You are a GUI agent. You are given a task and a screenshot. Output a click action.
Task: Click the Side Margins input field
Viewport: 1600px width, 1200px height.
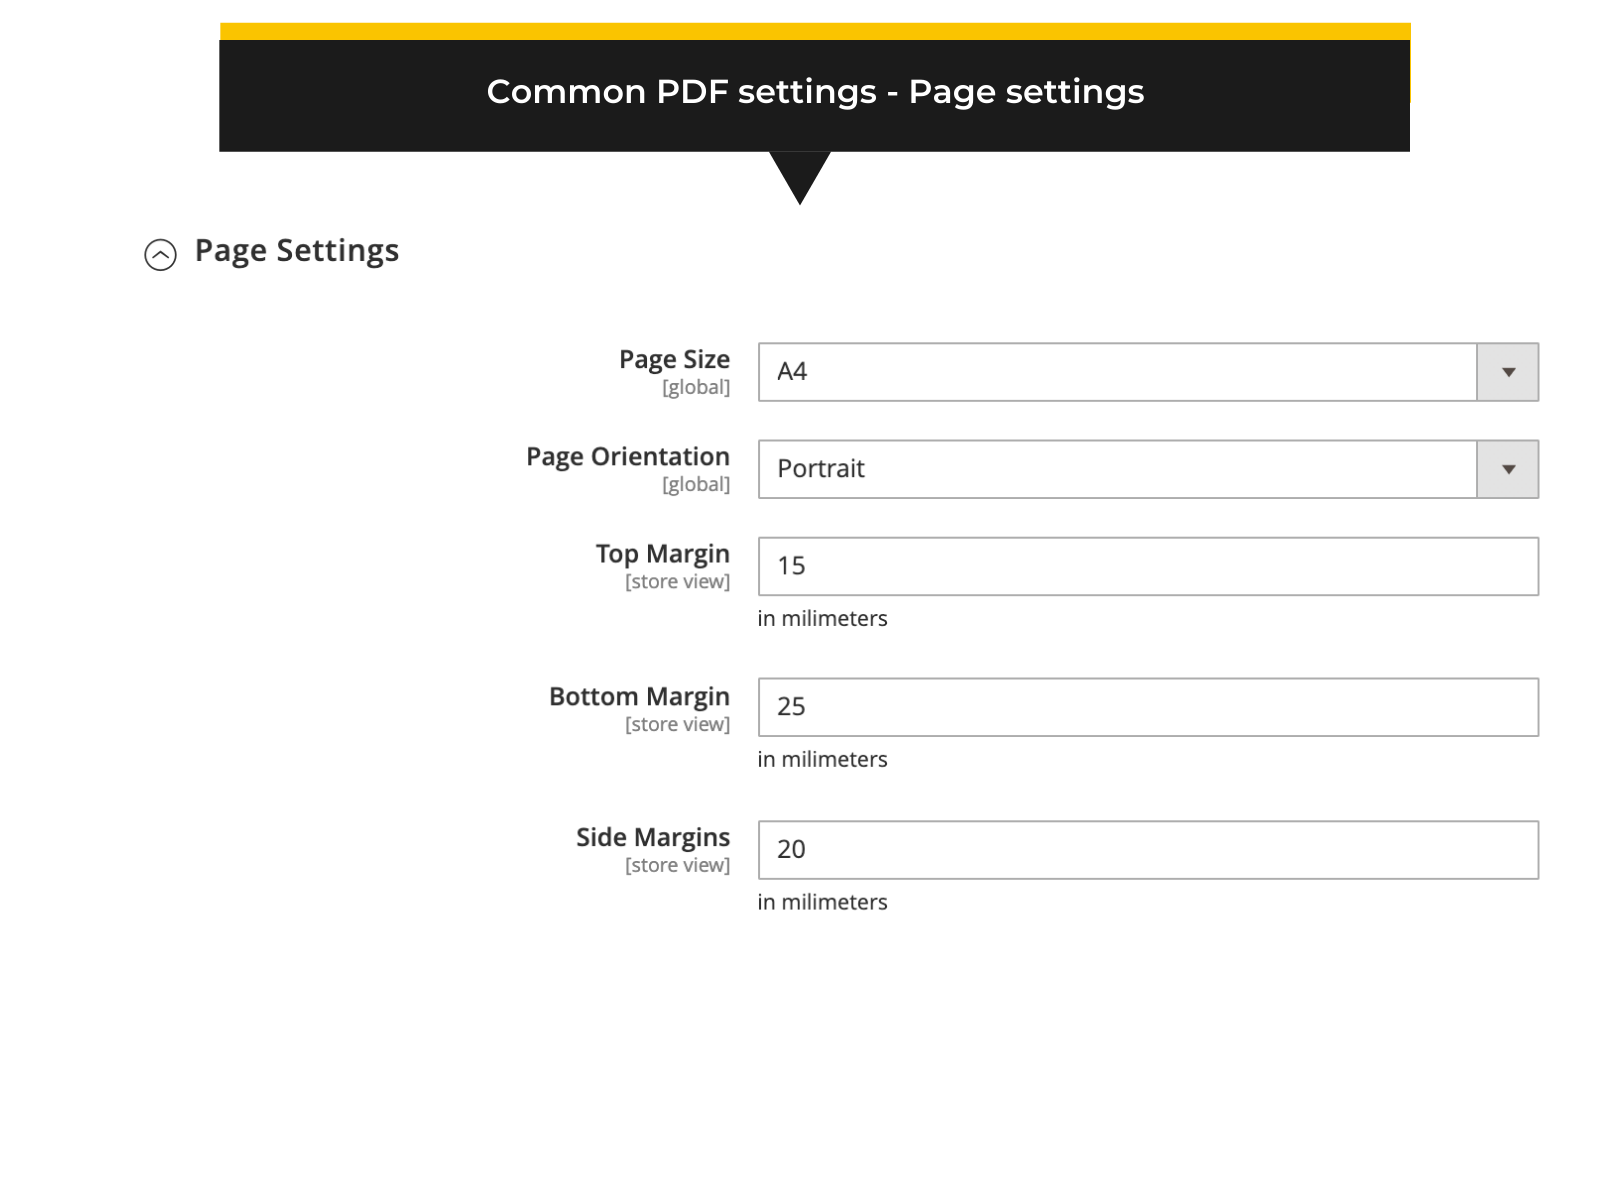(1148, 849)
